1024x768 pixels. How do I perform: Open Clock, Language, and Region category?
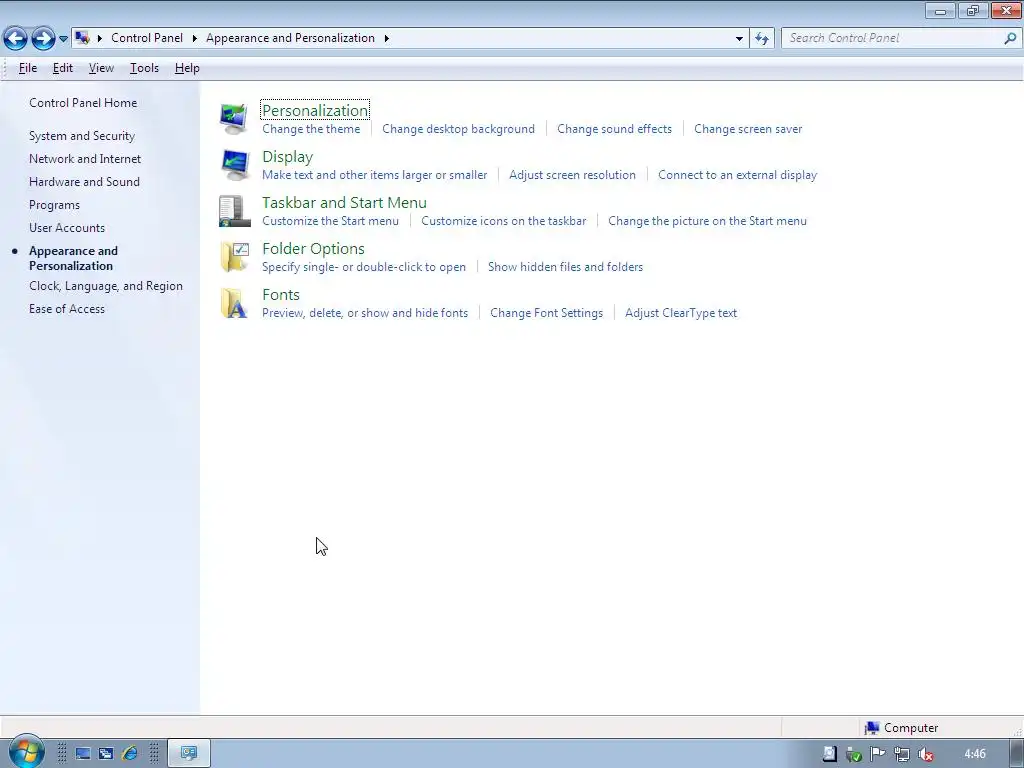coord(106,286)
